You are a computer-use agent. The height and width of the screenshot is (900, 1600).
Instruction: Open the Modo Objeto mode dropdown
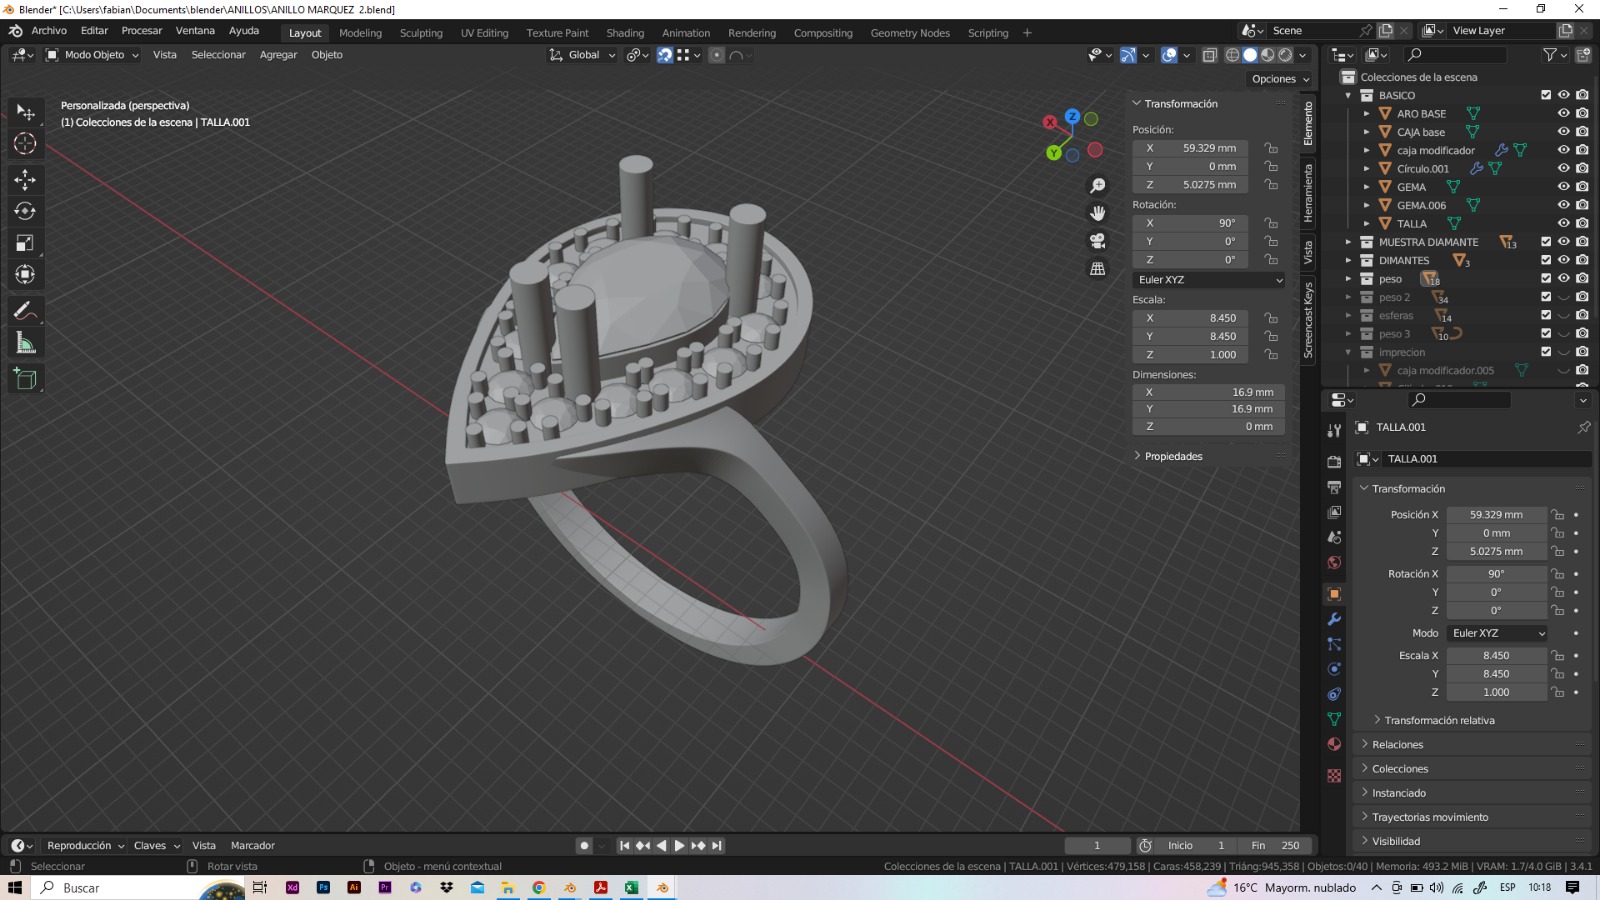click(x=93, y=55)
